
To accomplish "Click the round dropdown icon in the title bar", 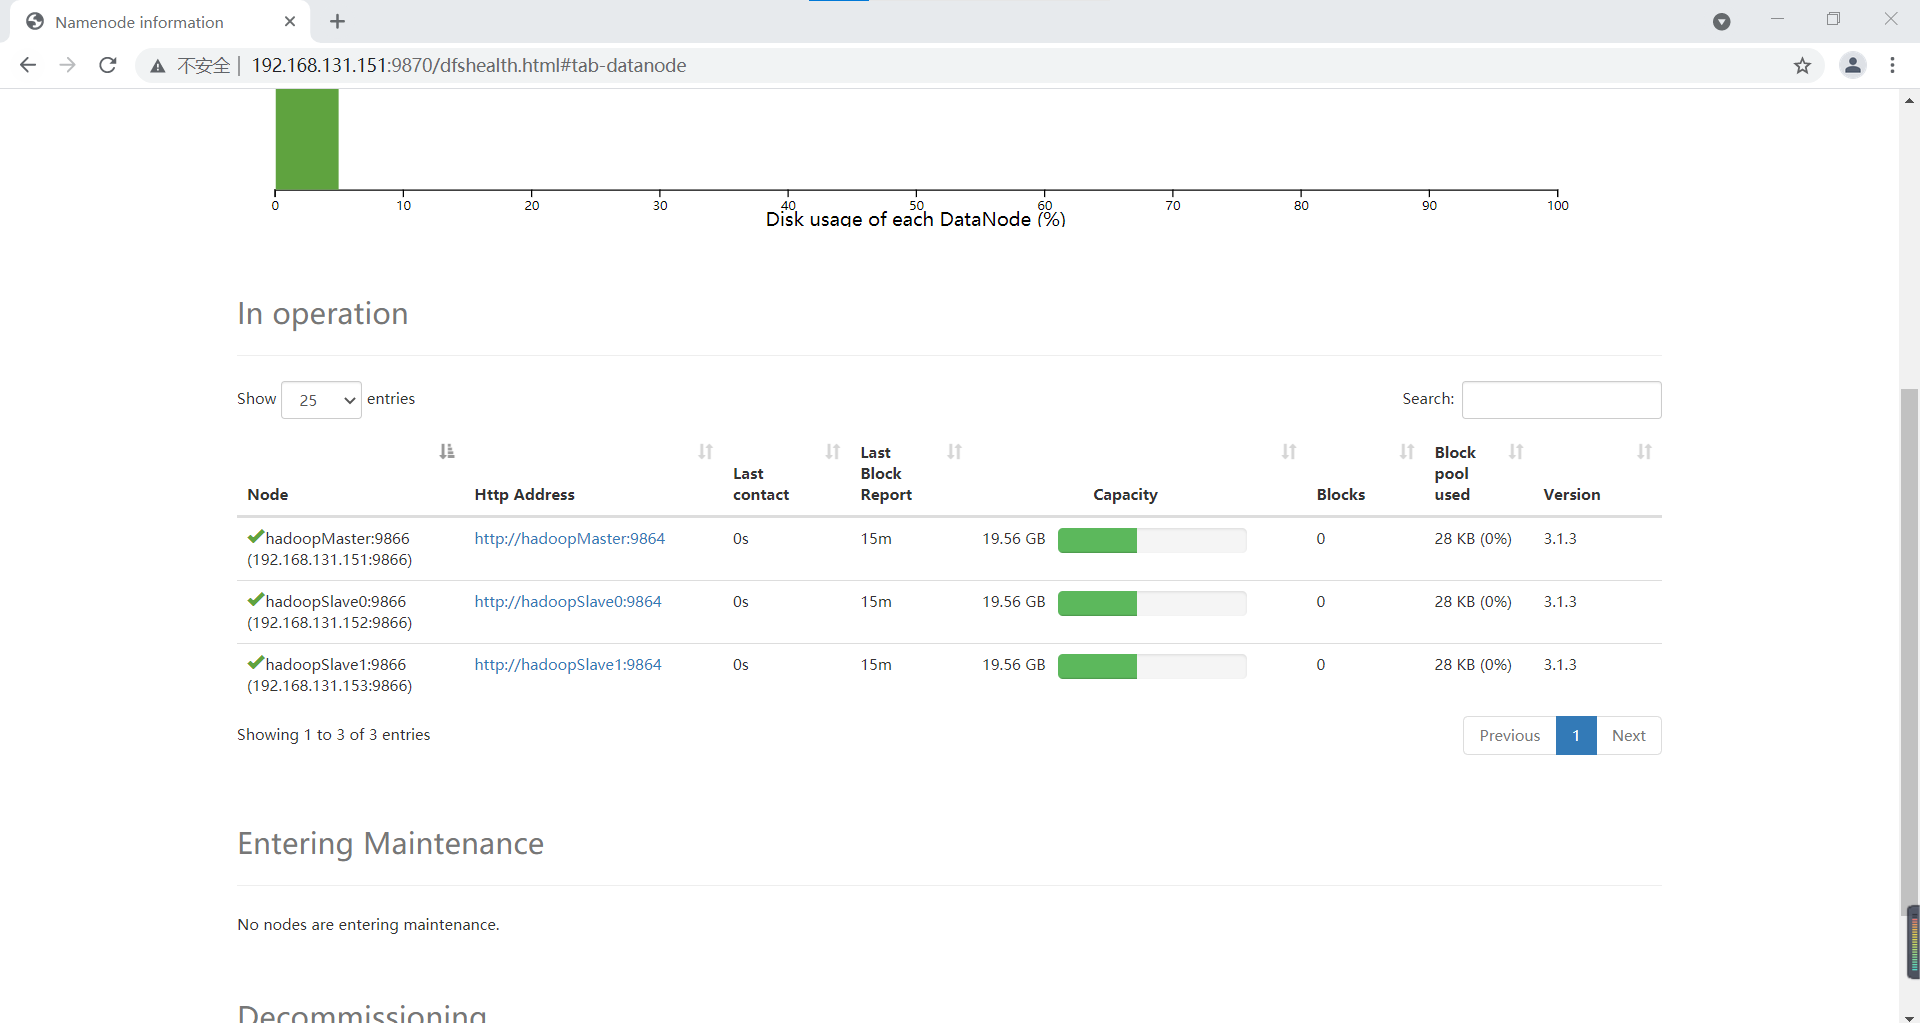I will point(1721,22).
